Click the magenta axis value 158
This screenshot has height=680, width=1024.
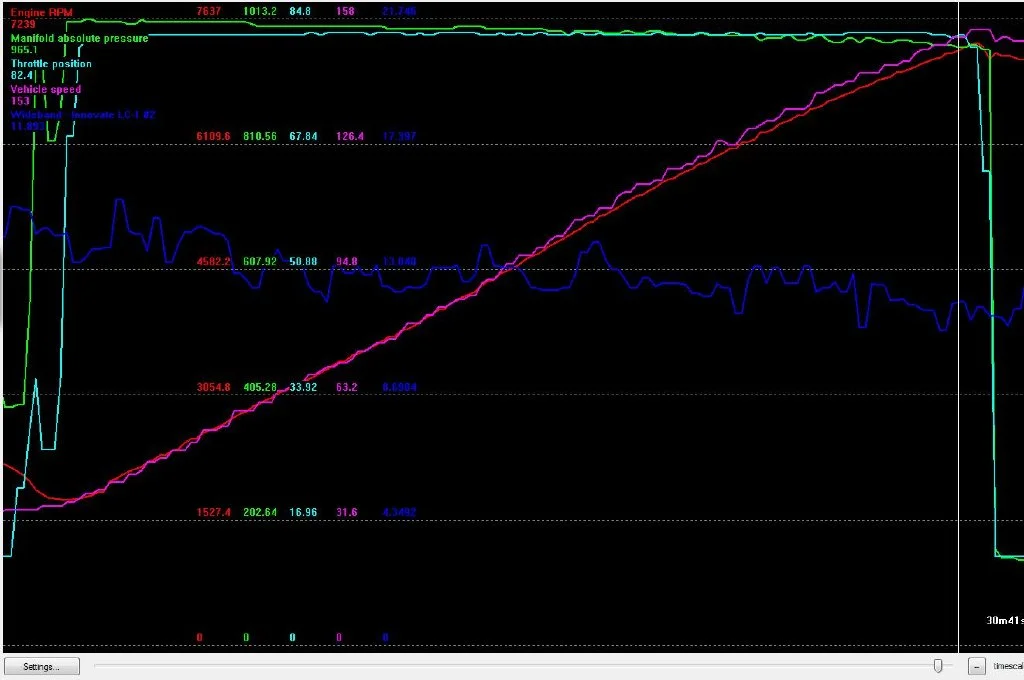[345, 11]
